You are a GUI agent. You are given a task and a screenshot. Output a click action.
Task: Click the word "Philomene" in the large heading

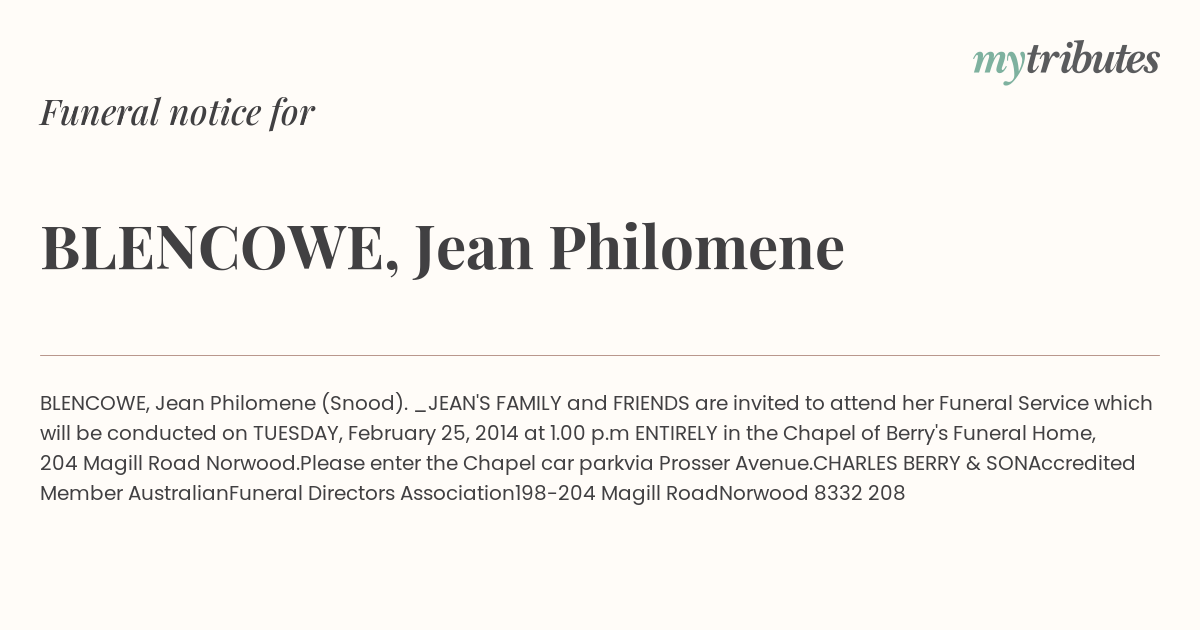point(696,247)
